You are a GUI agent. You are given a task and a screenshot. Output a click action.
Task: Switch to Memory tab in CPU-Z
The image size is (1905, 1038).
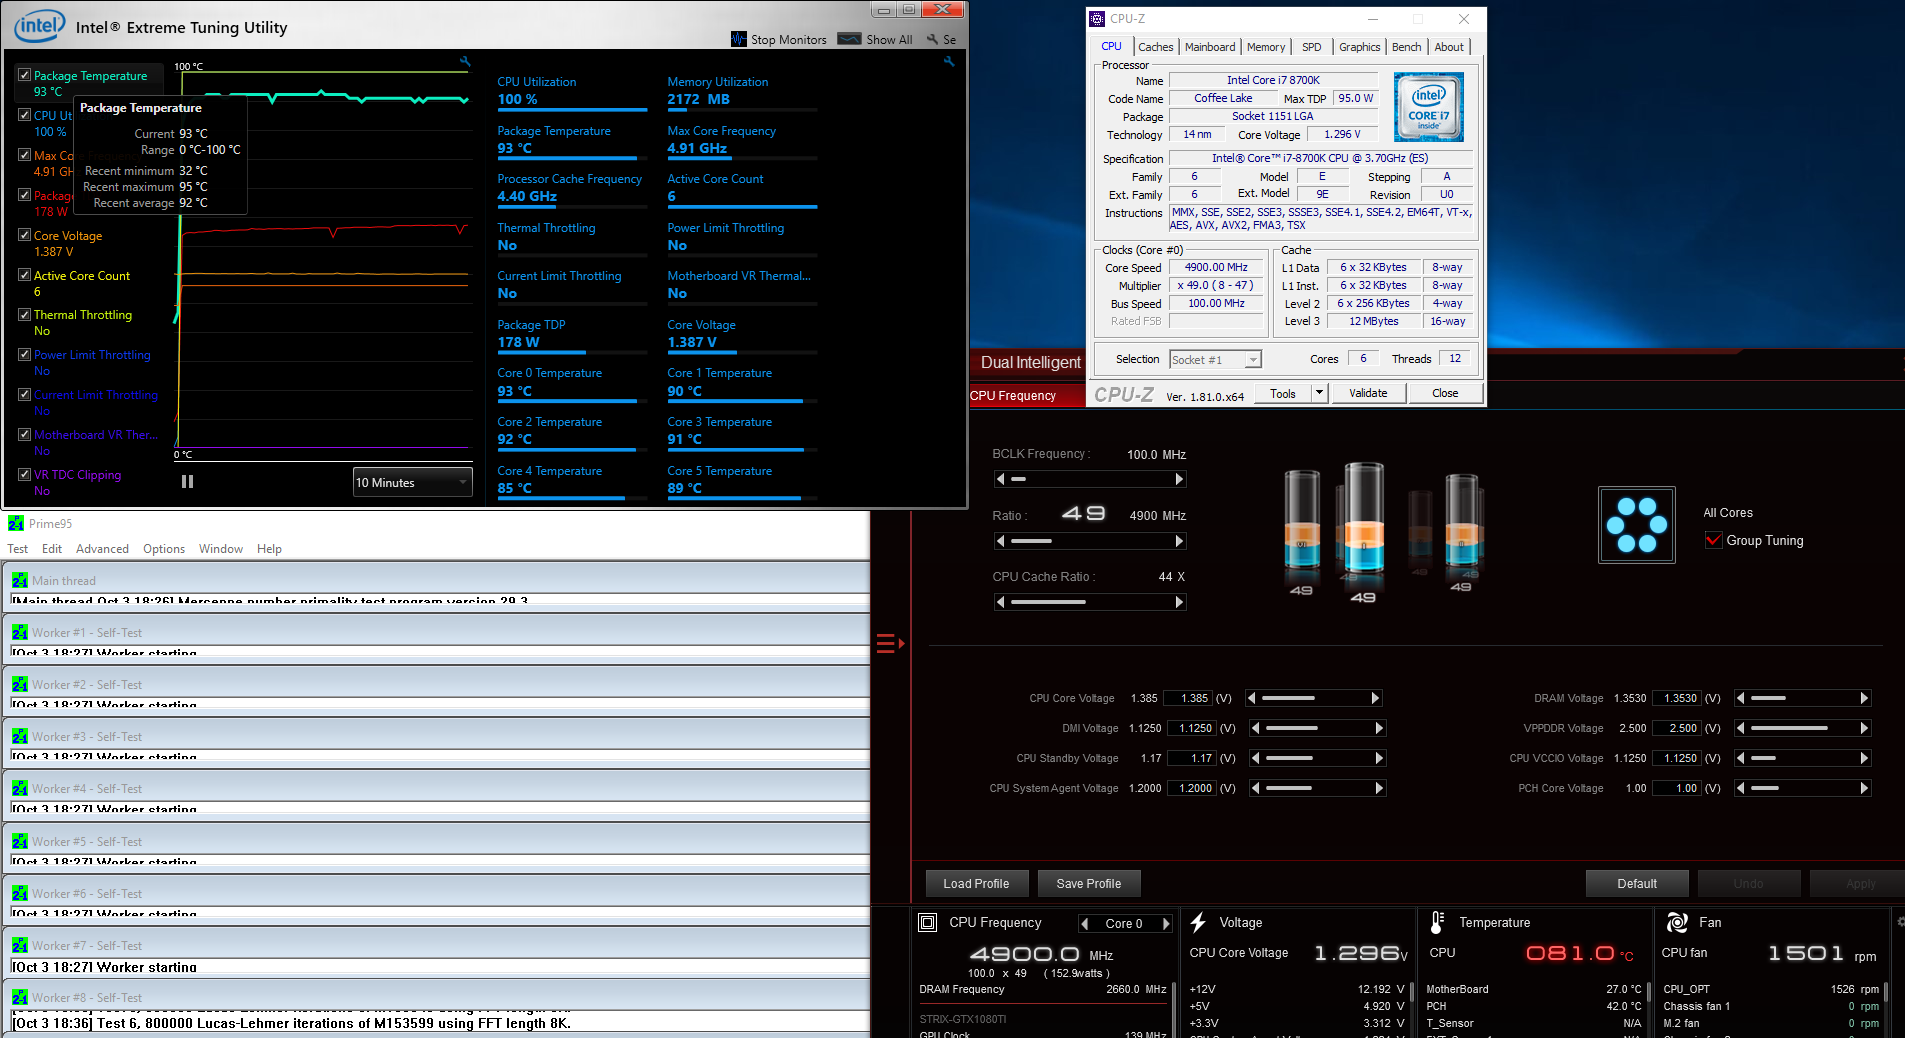click(1266, 47)
